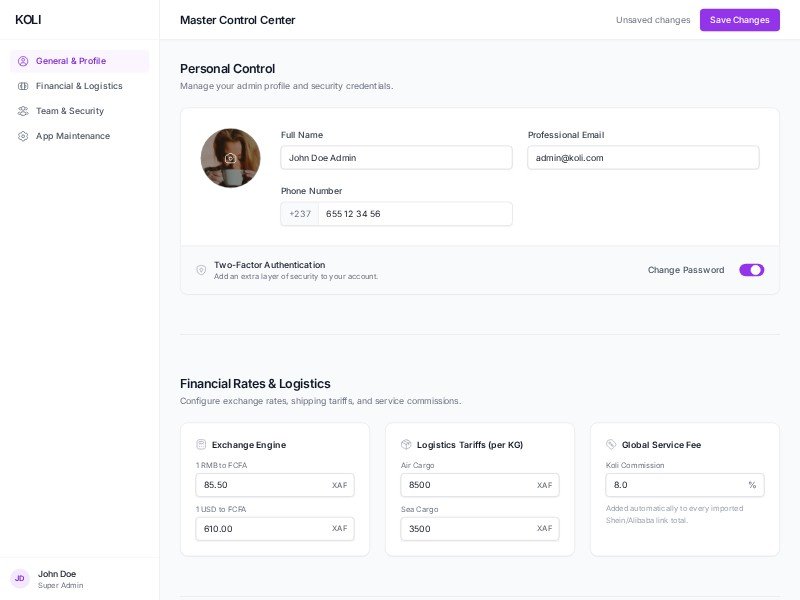This screenshot has height=600, width=800.
Task: Click the Full Name input field
Action: (396, 158)
